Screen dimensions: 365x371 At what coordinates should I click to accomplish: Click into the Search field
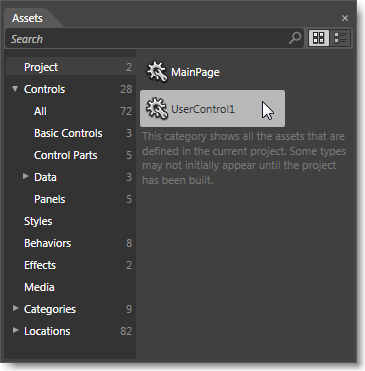(x=147, y=39)
